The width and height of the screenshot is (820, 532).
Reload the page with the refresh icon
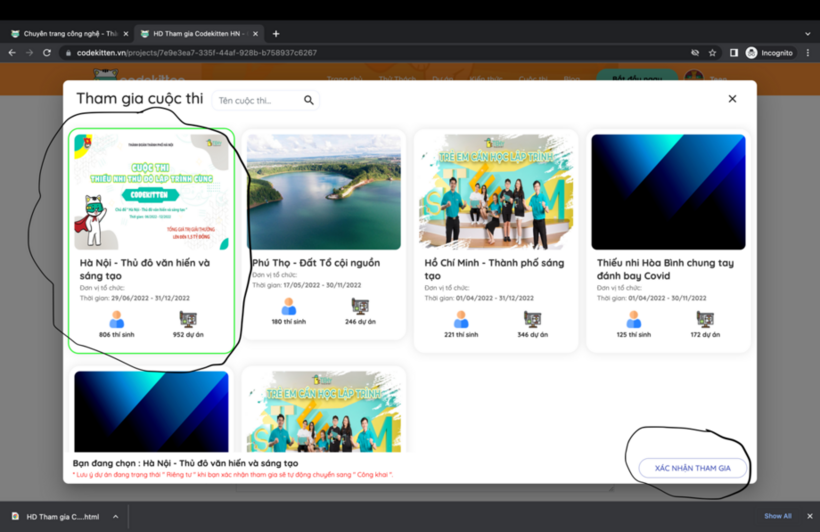pos(47,53)
